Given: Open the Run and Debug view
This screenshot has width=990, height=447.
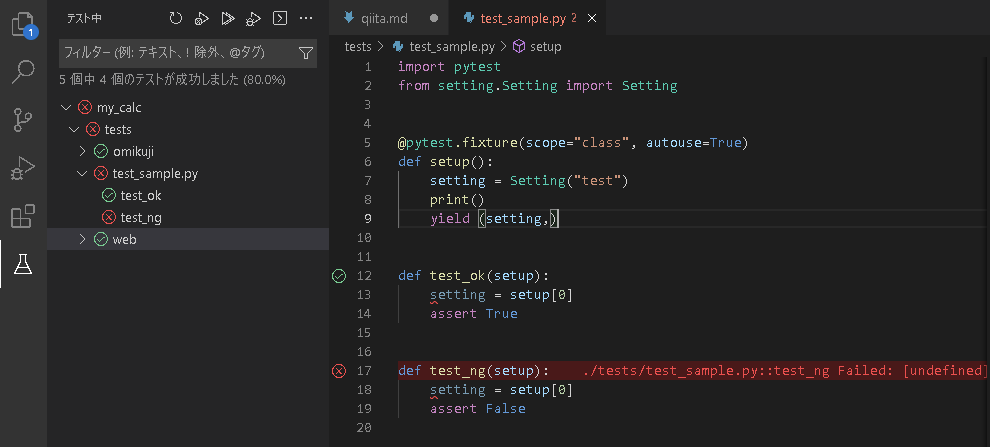Looking at the screenshot, I should coord(23,169).
